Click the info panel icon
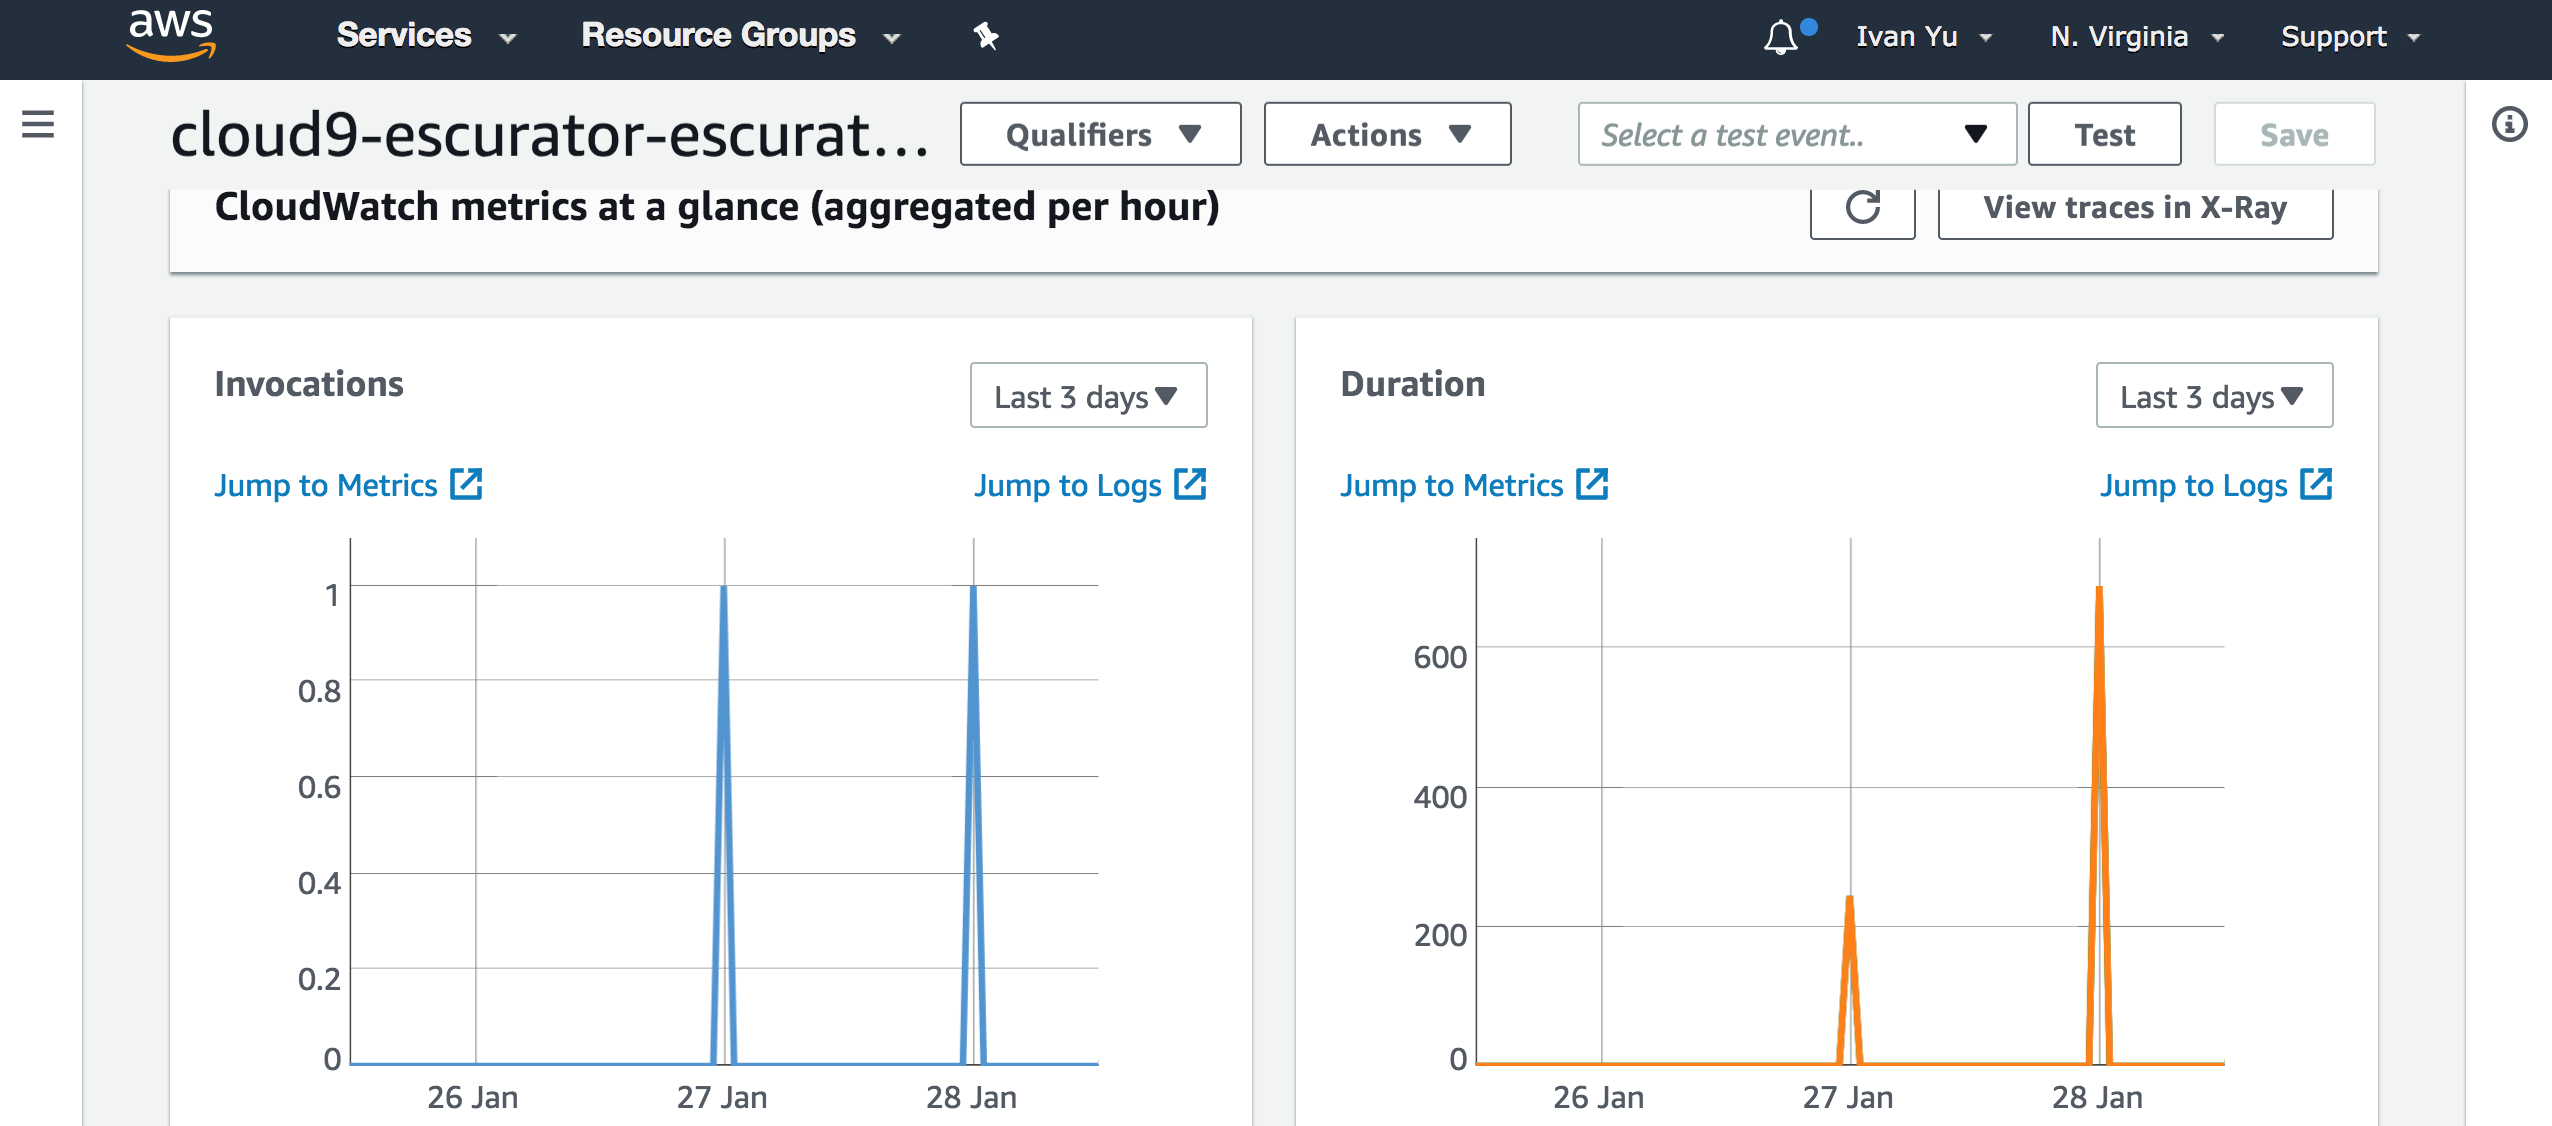 click(2509, 125)
